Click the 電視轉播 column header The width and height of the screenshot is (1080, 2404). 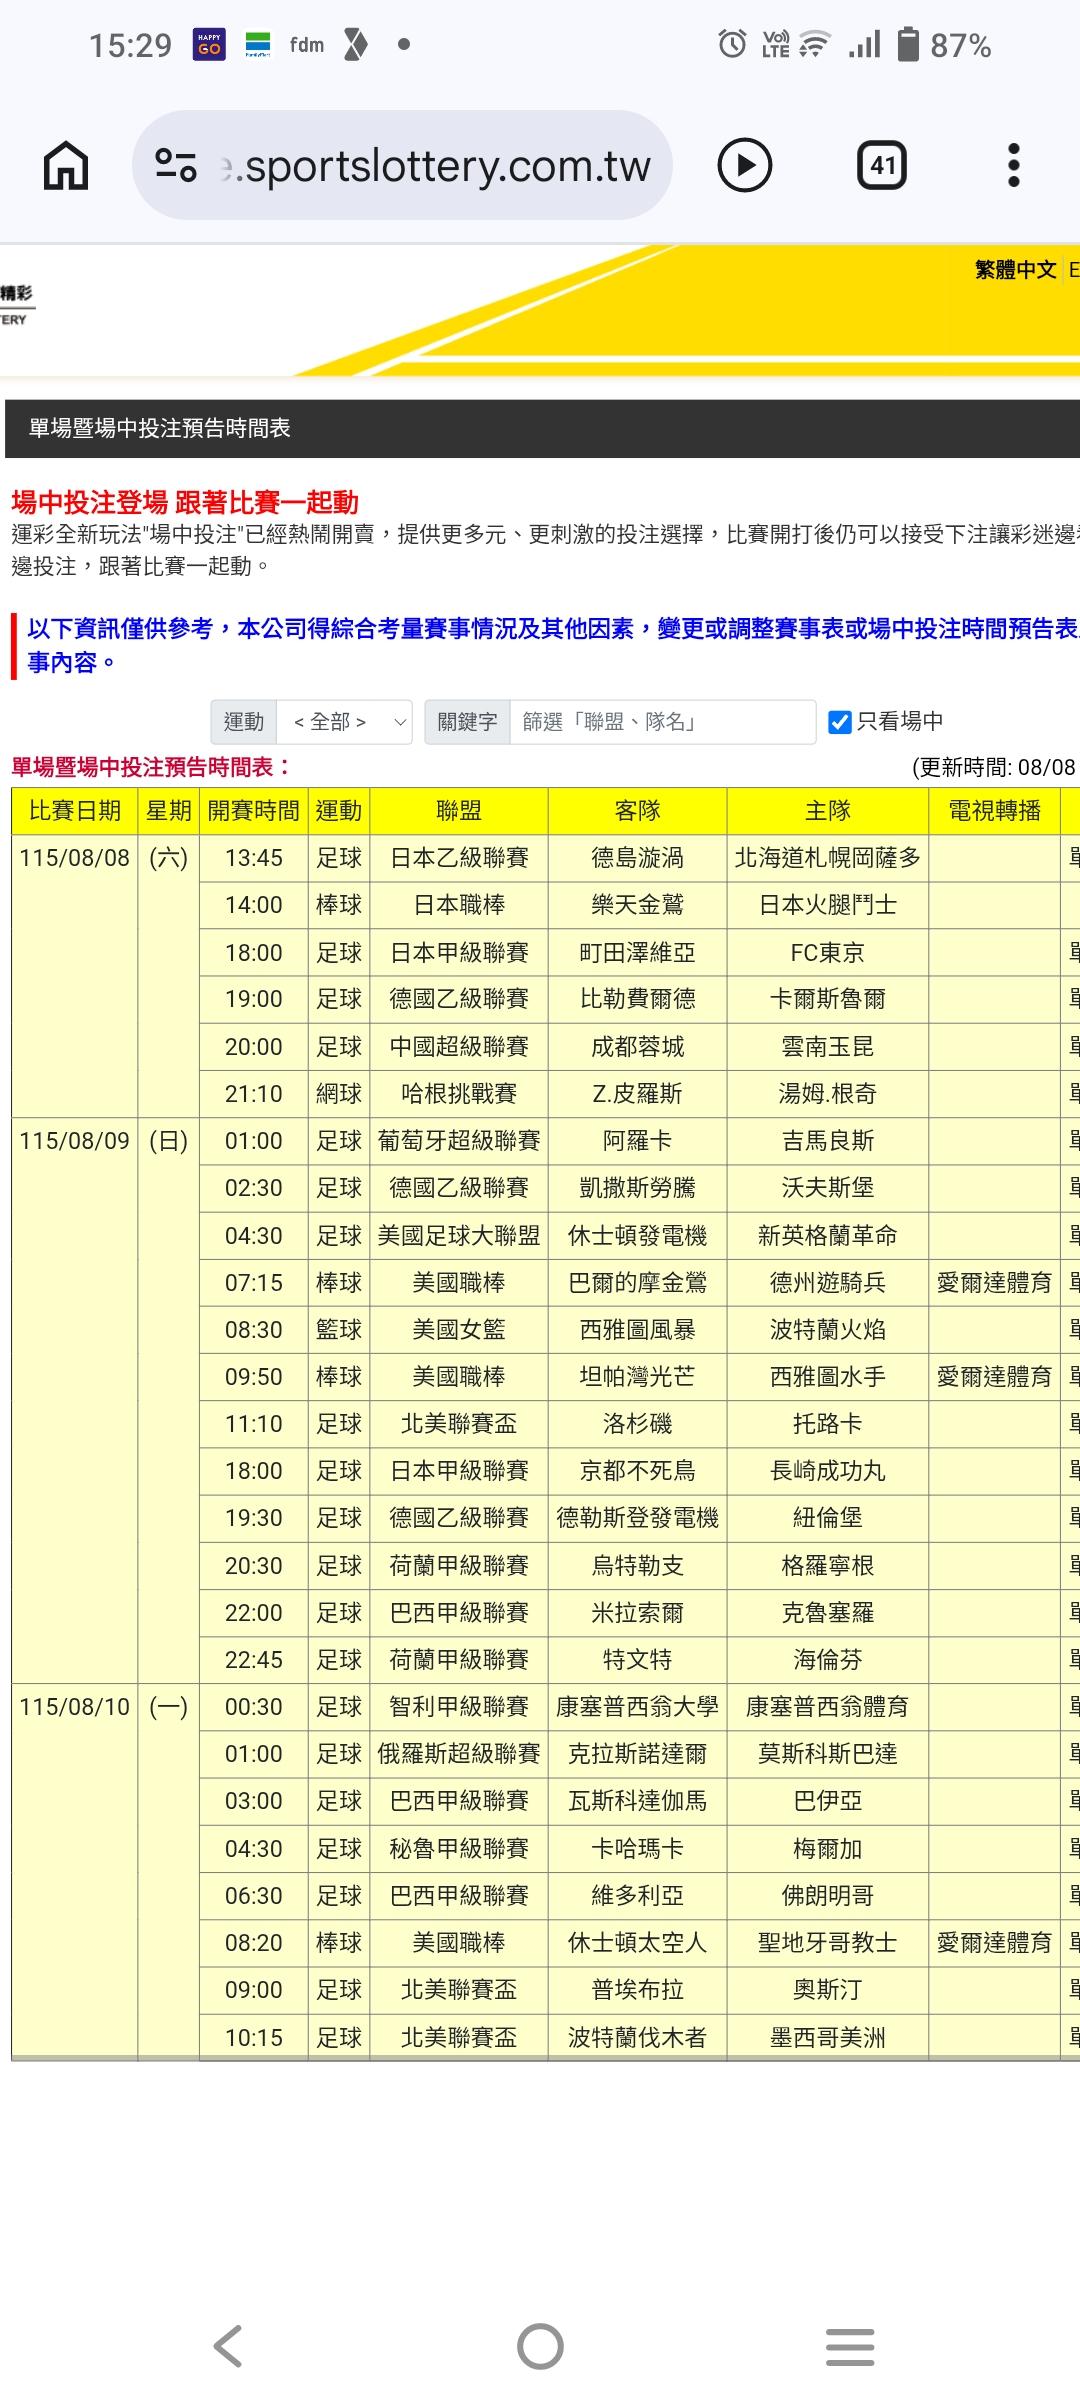(x=994, y=811)
